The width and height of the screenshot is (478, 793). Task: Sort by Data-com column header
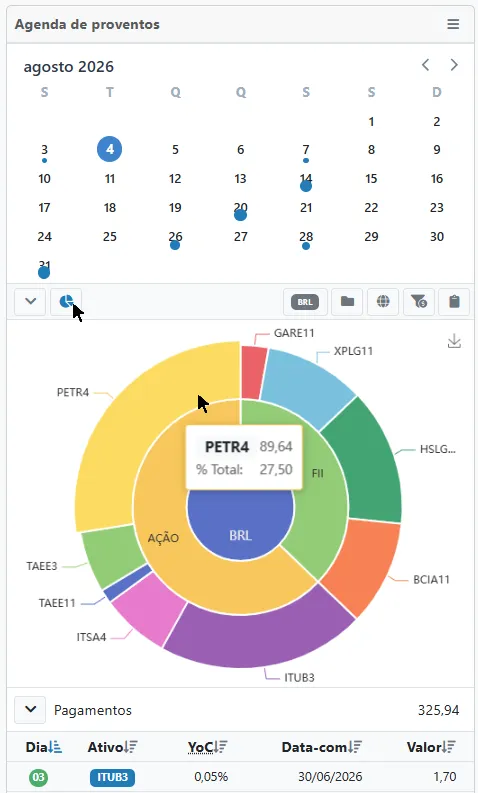pyautogui.click(x=321, y=747)
